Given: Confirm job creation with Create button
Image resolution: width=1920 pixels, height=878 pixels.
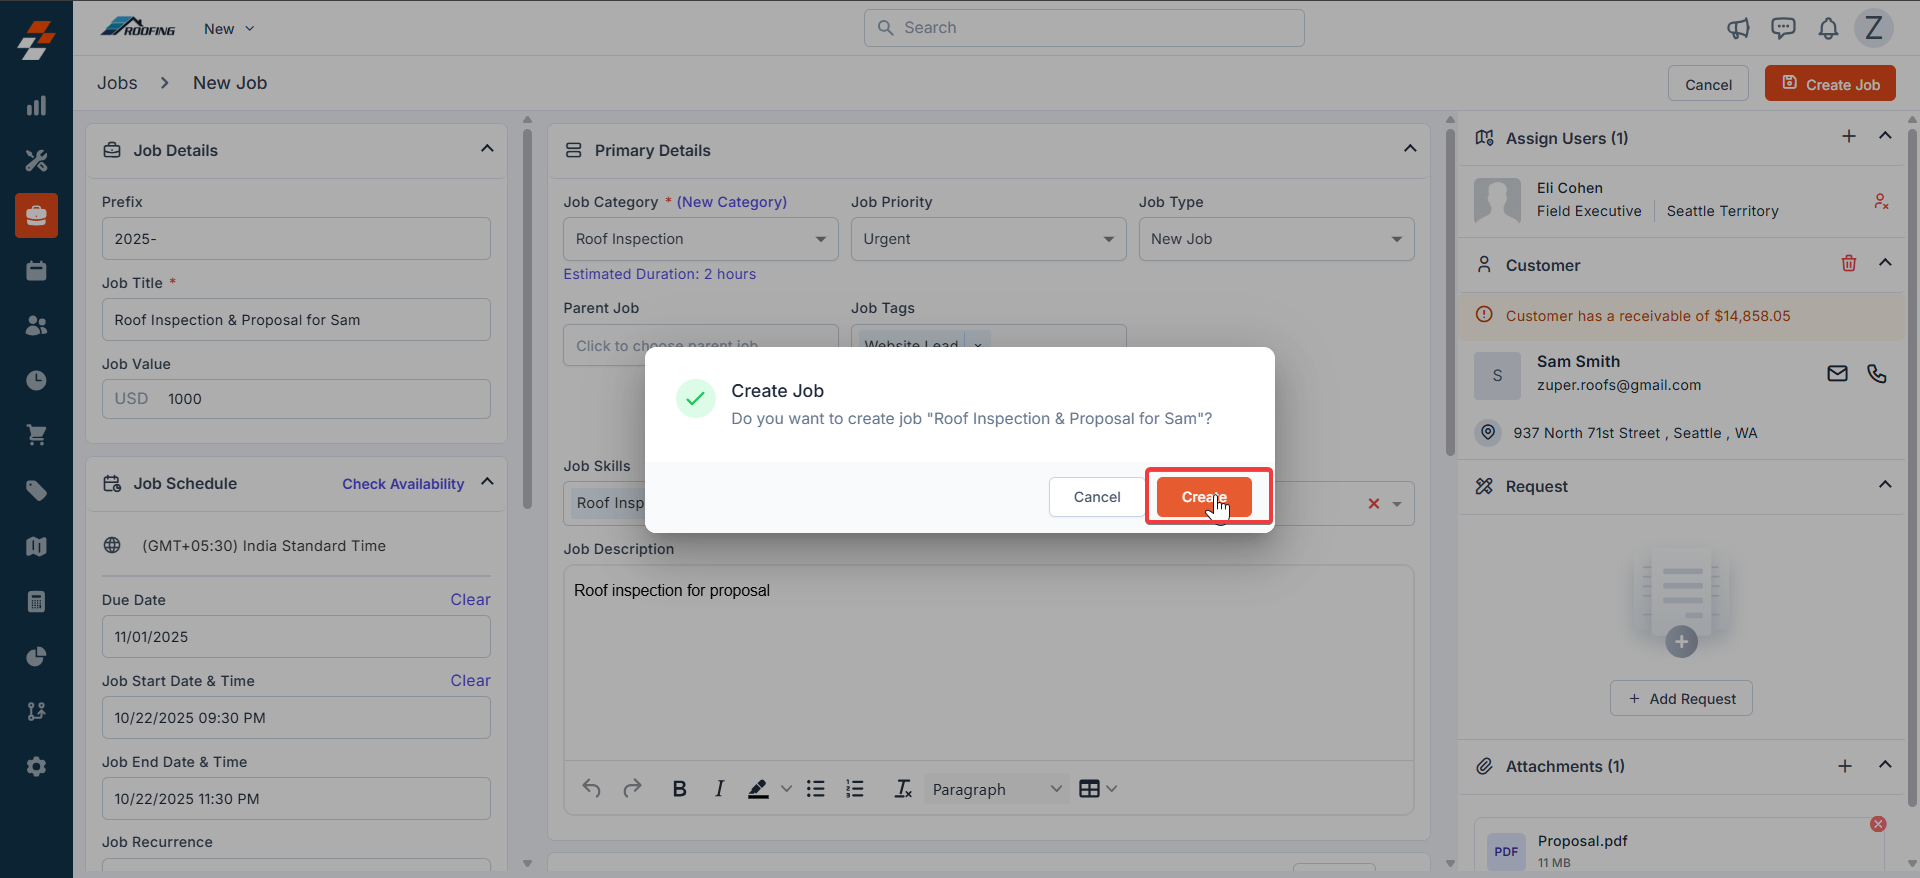Looking at the screenshot, I should tap(1204, 497).
